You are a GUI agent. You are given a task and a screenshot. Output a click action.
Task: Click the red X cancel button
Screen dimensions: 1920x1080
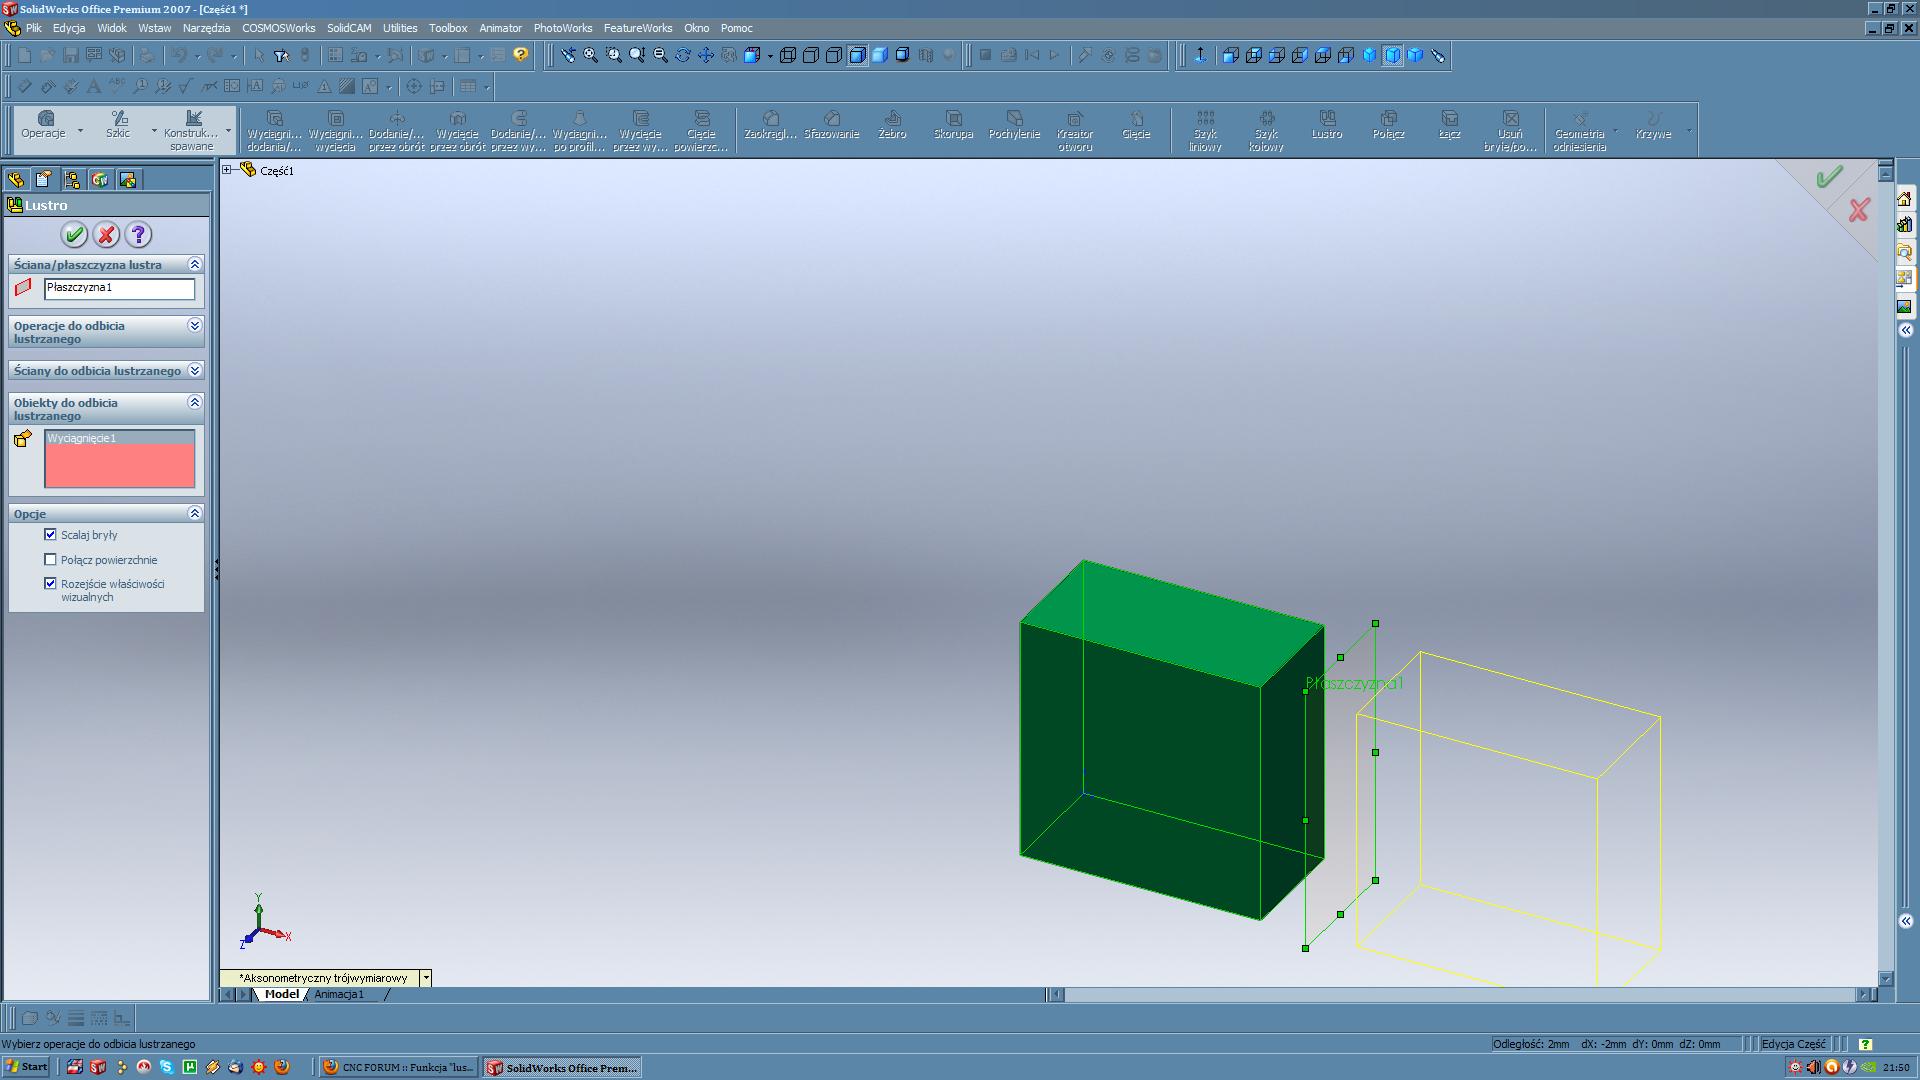(x=105, y=235)
